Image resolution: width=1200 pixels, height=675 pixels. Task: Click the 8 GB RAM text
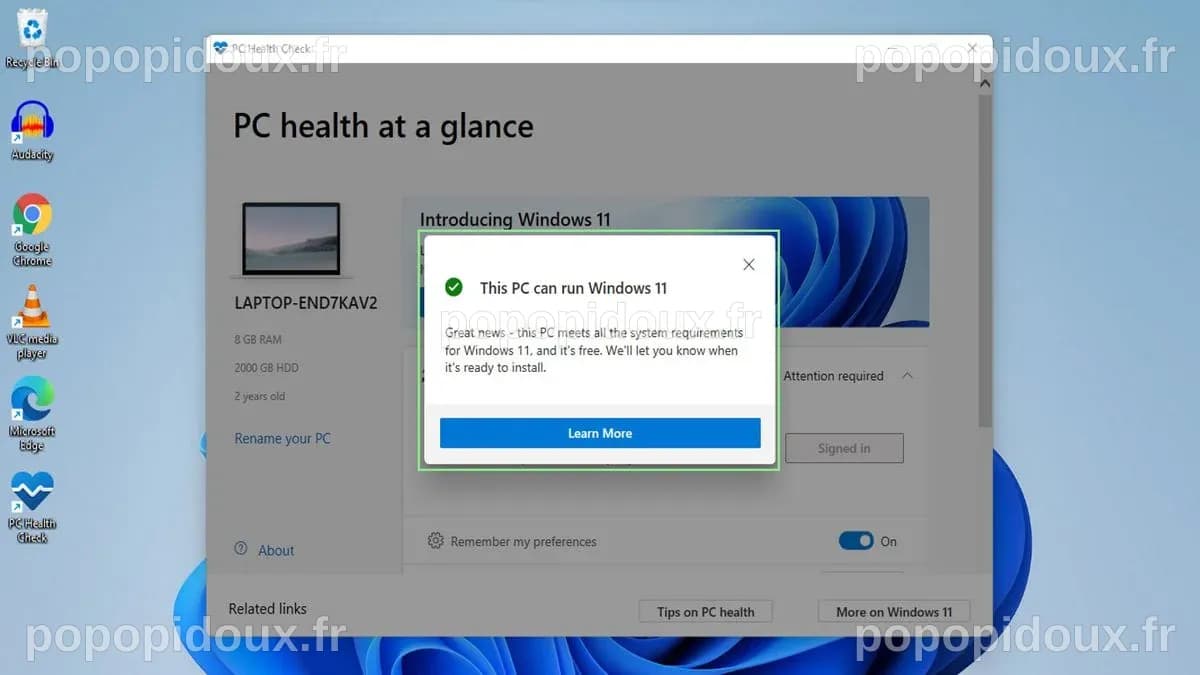point(258,340)
